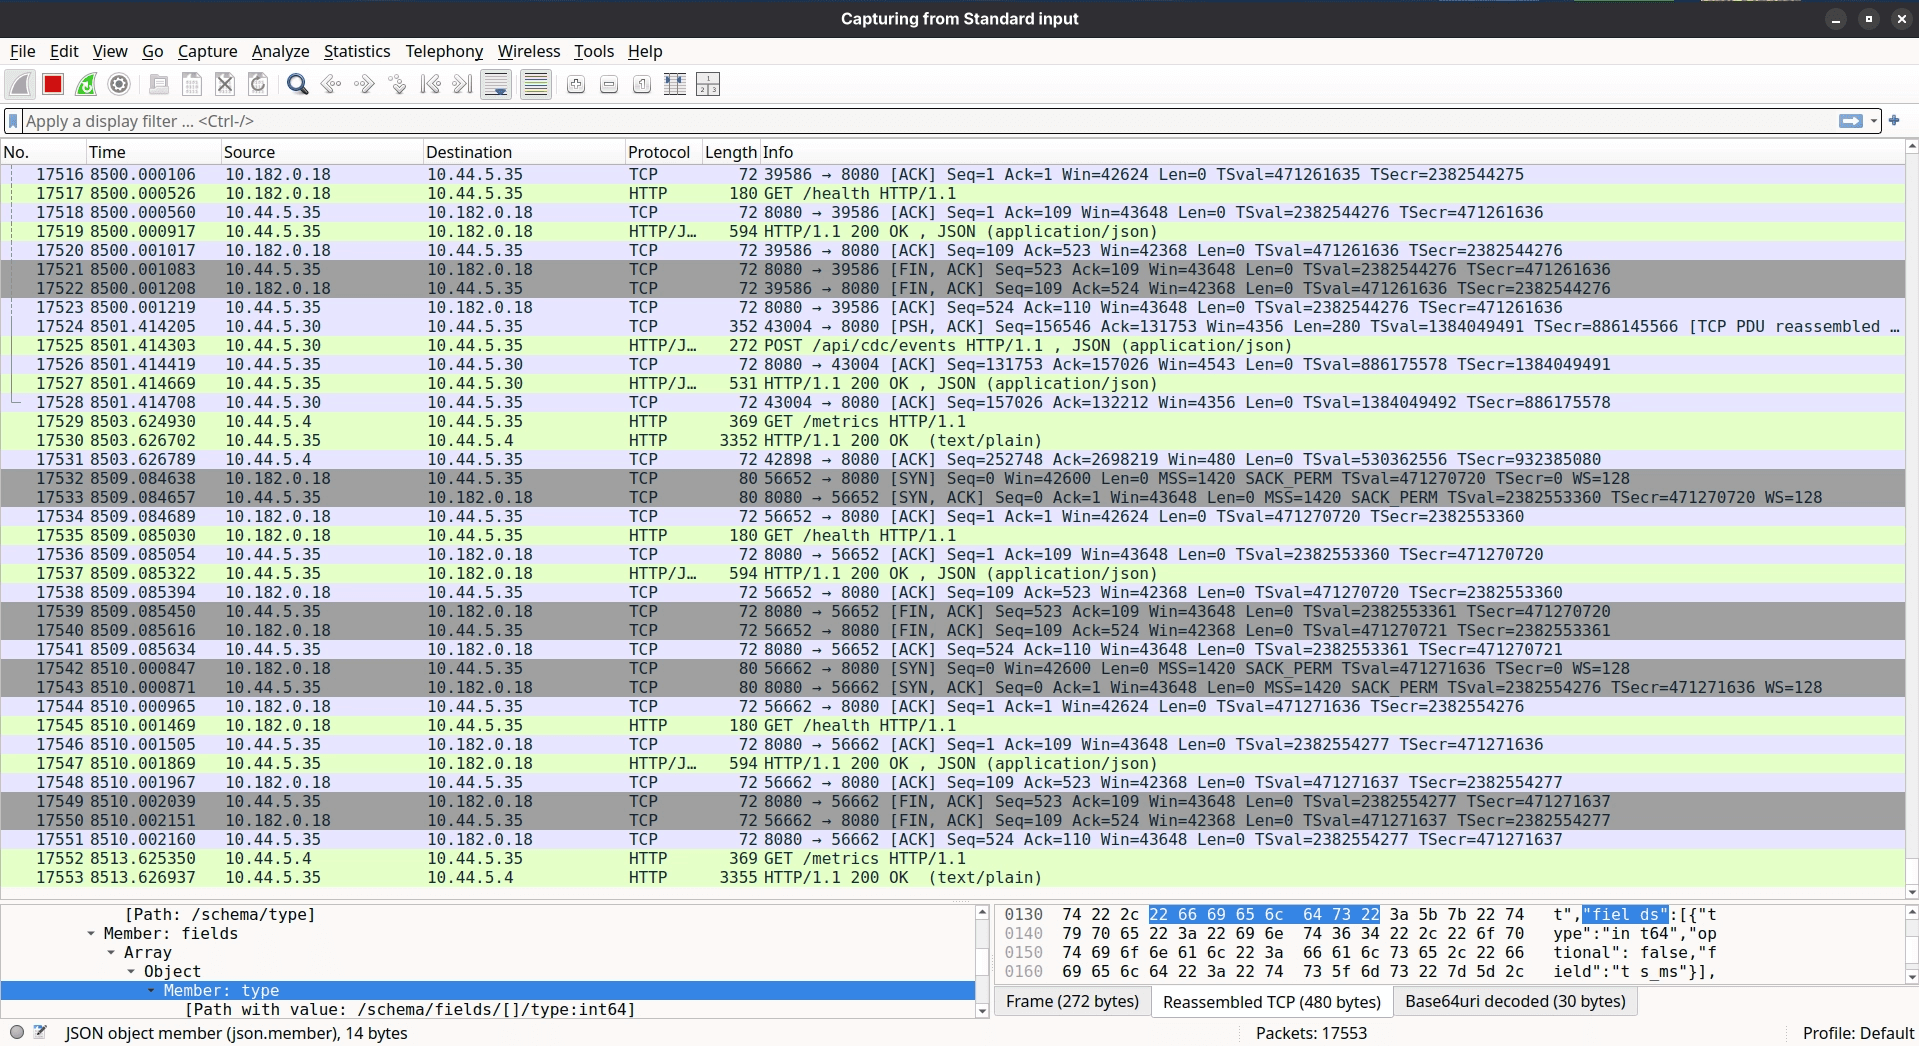Select packet 17525 POST /api/cdc/events
Image resolution: width=1919 pixels, height=1046 pixels.
pyautogui.click(x=952, y=345)
